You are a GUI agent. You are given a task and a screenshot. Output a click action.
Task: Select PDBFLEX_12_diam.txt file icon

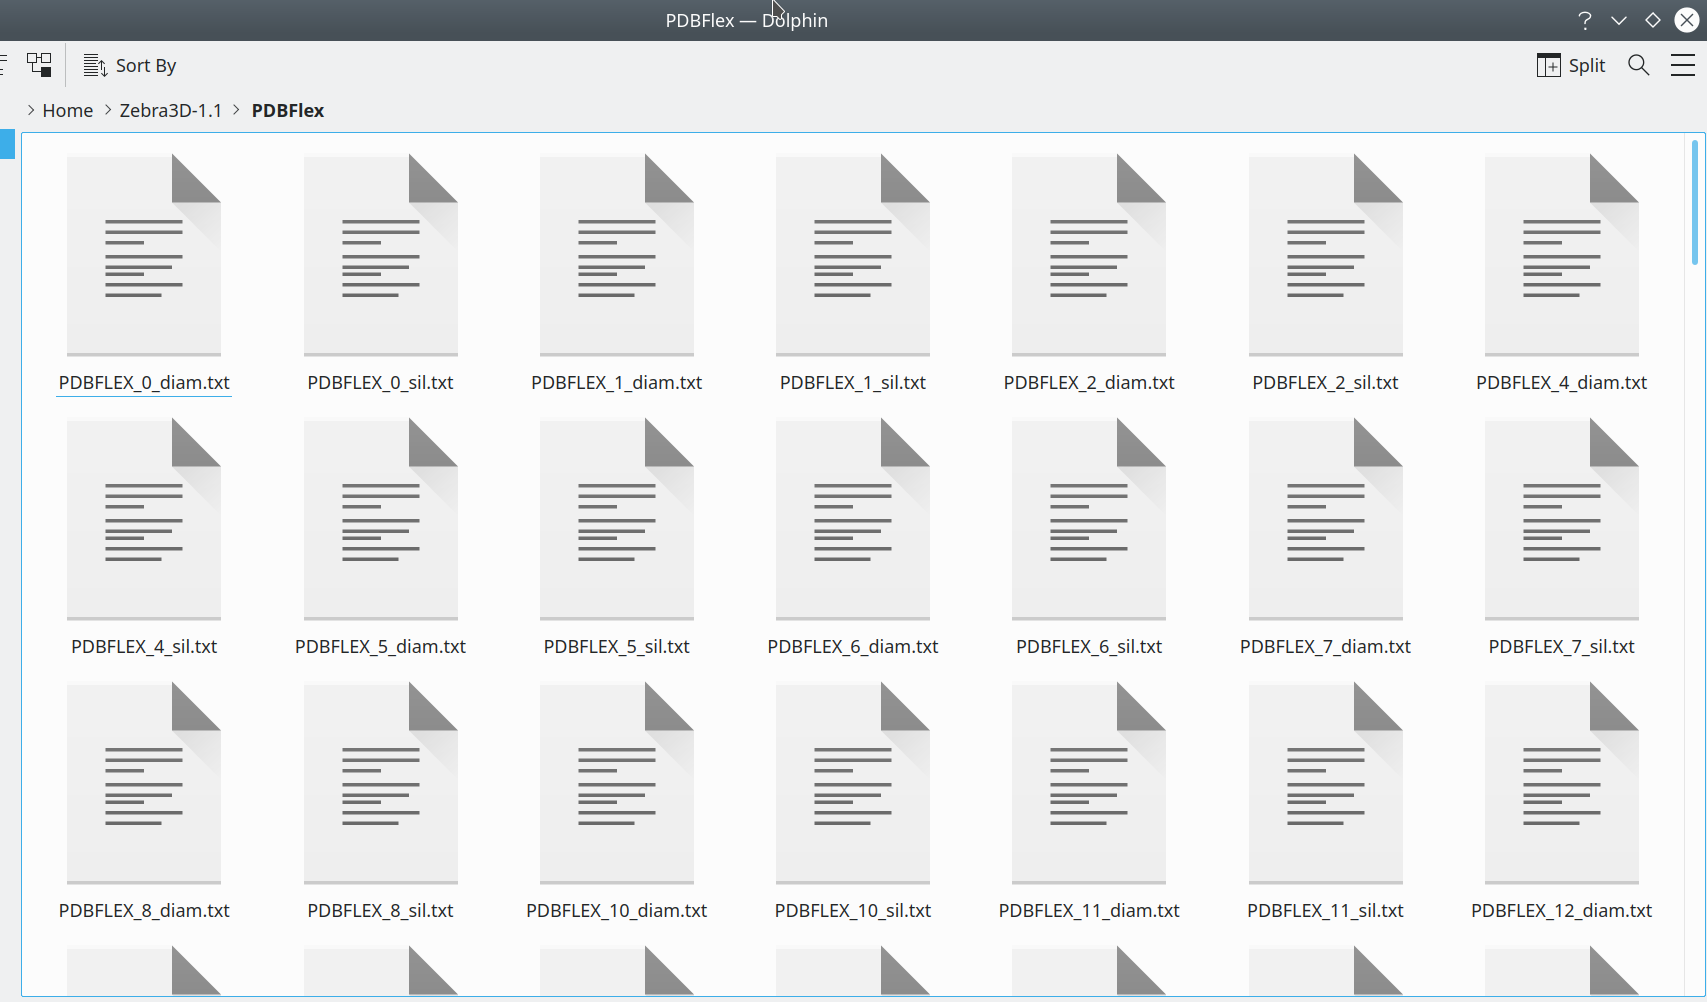click(1562, 783)
